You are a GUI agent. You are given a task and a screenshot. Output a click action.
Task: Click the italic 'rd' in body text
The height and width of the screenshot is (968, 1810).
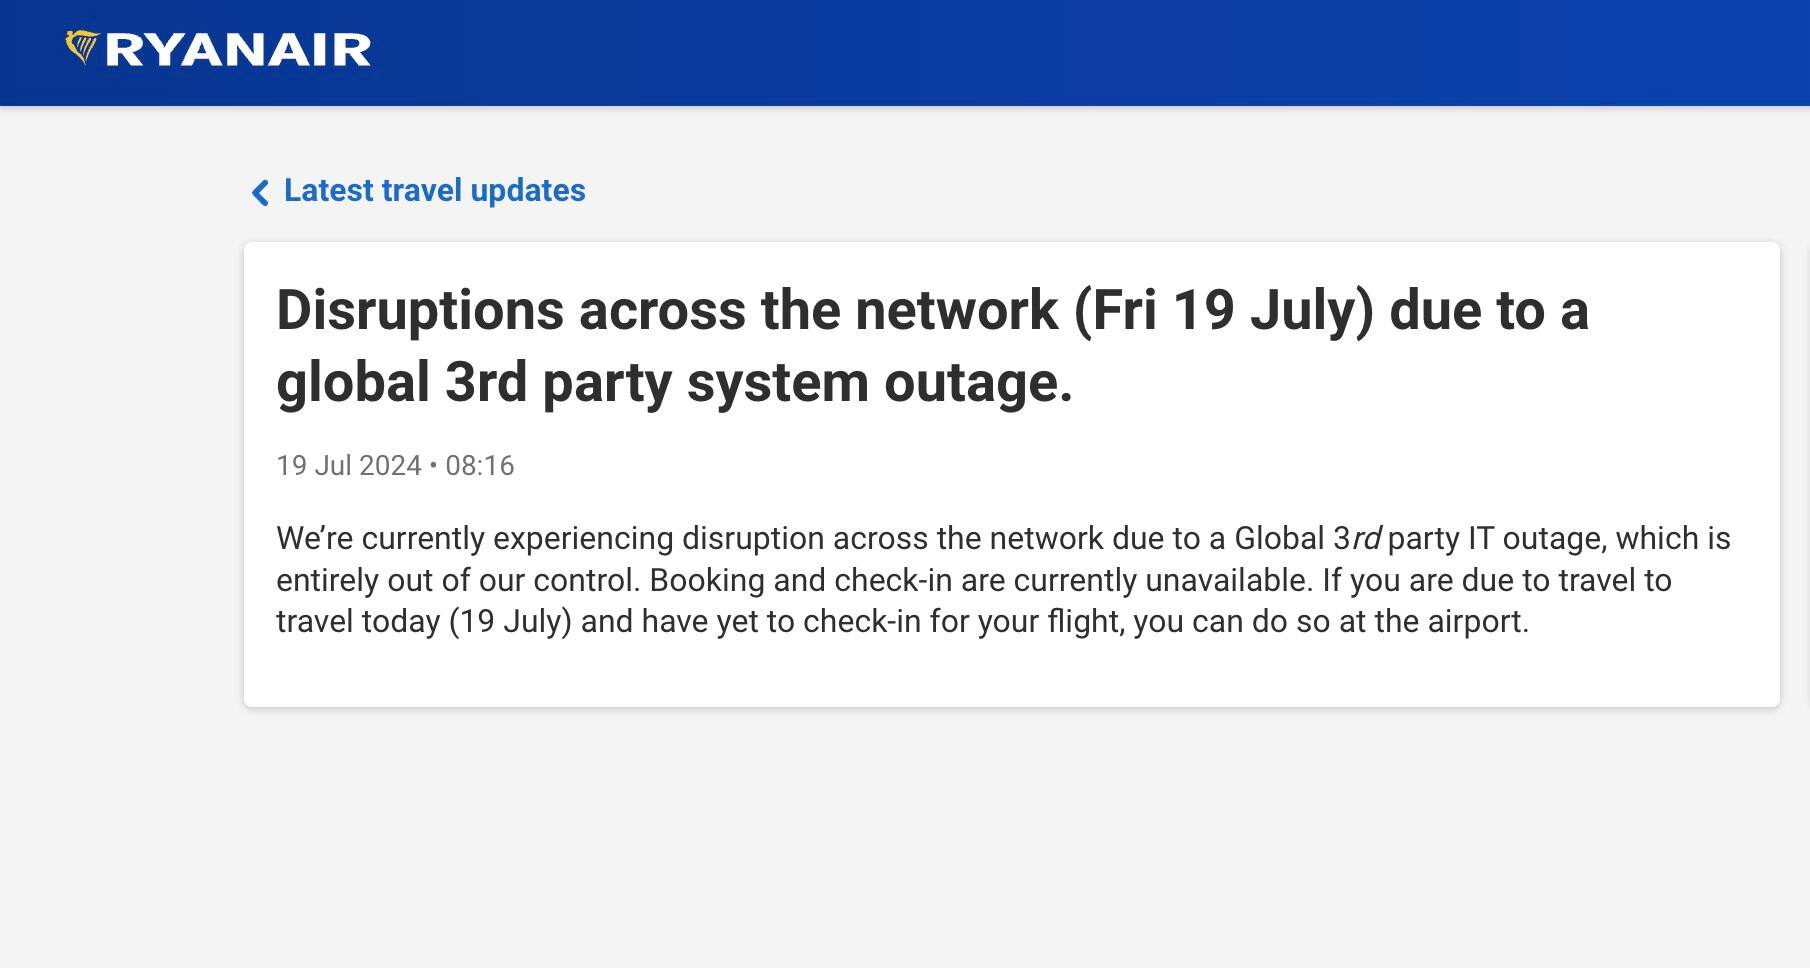point(1366,539)
